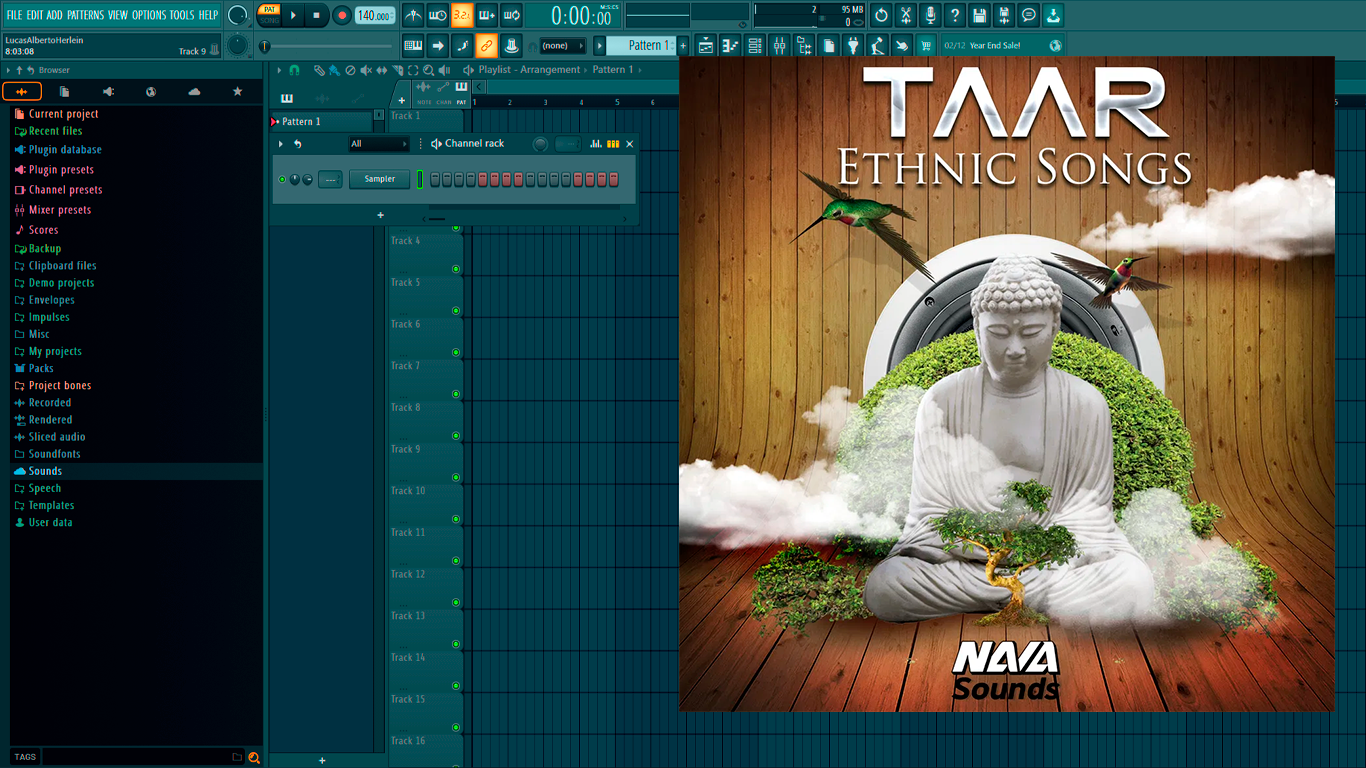Add a new channel with plus button
Image resolution: width=1366 pixels, height=768 pixels.
point(380,215)
